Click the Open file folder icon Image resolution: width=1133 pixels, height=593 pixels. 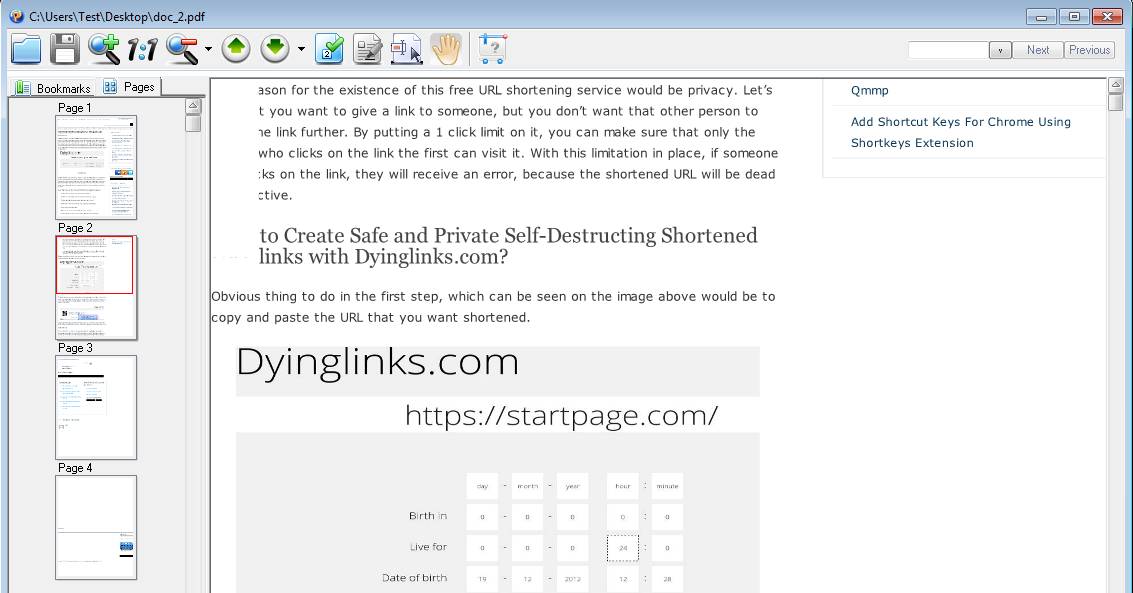coord(26,48)
